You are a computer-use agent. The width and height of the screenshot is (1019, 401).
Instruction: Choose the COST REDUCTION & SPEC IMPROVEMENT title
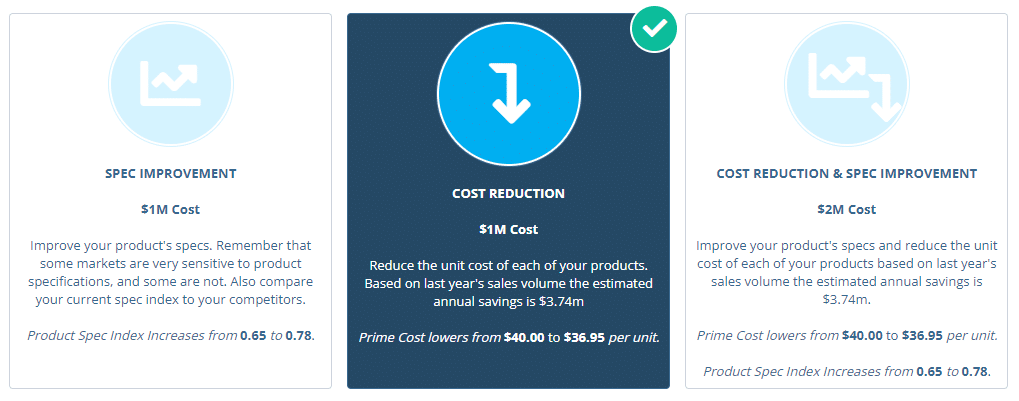point(846,173)
